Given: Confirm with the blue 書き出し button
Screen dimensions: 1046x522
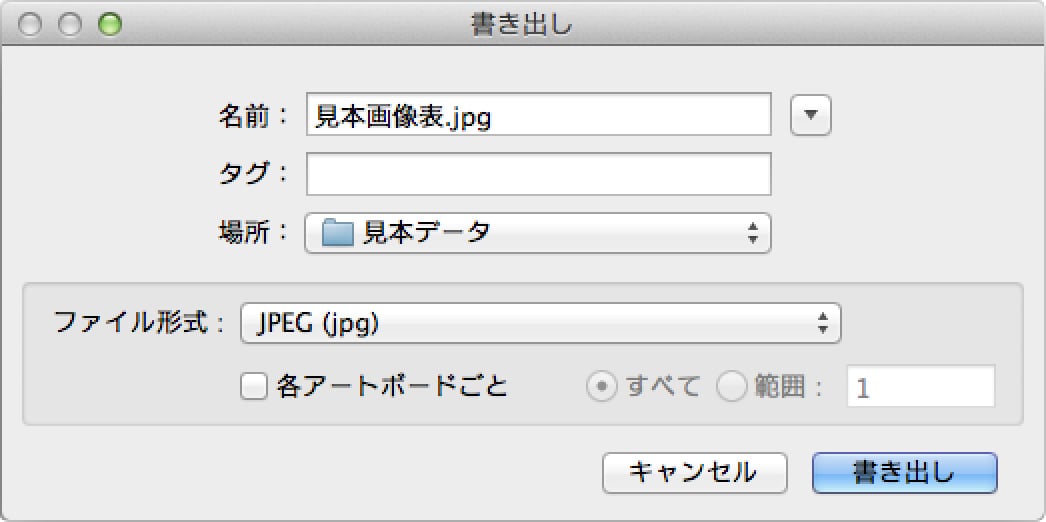Looking at the screenshot, I should click(x=904, y=472).
